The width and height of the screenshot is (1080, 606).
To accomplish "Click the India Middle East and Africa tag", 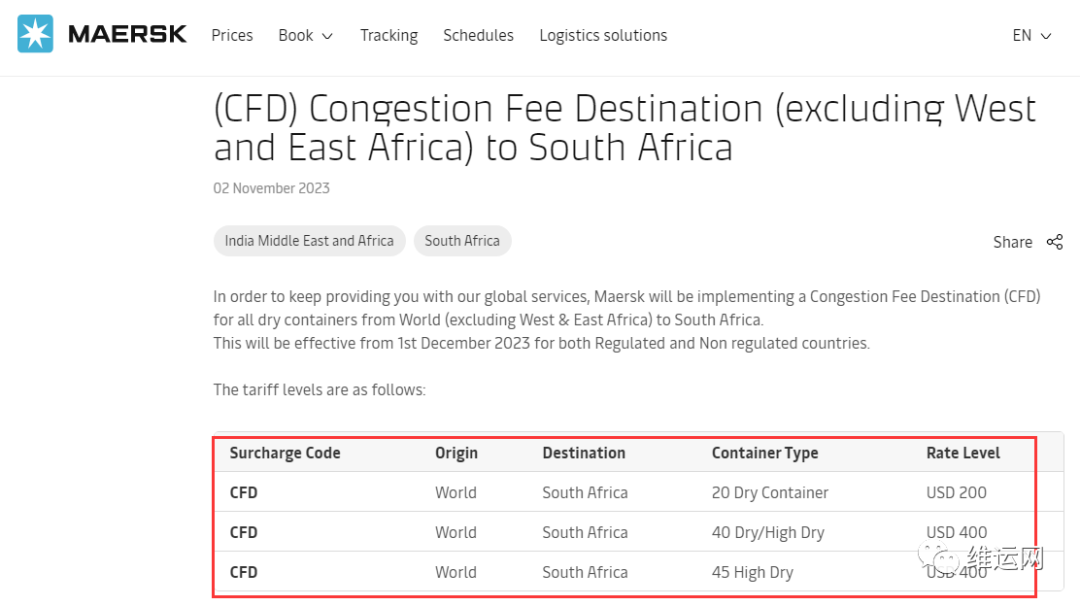I will click(309, 241).
